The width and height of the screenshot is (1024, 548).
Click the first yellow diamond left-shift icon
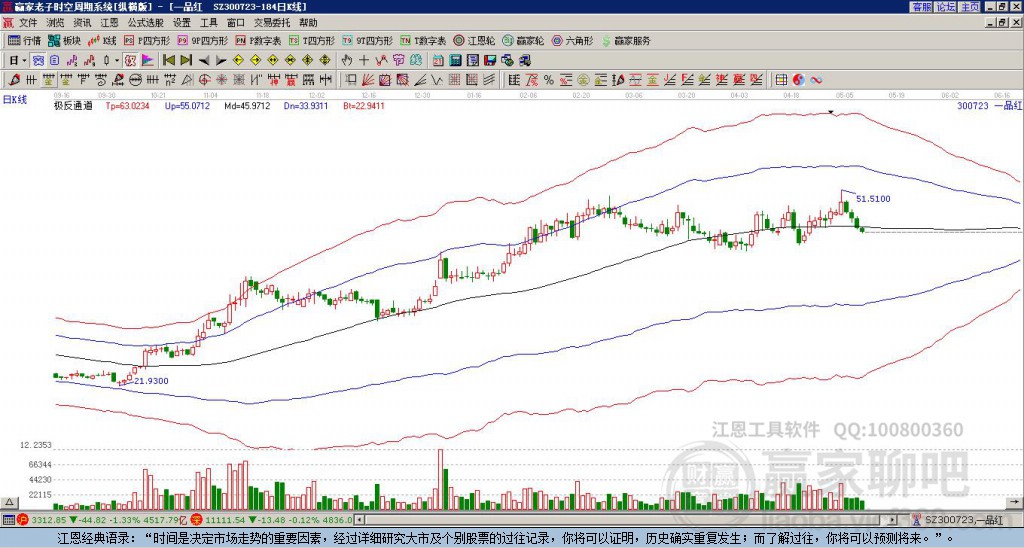point(238,61)
